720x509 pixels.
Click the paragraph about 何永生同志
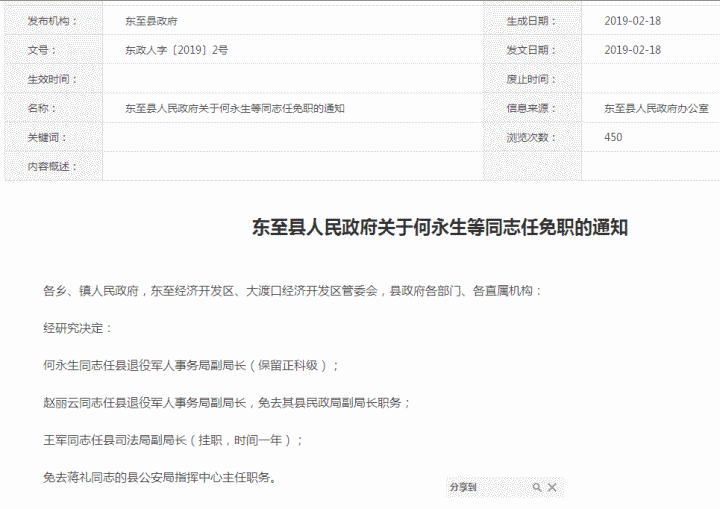coord(191,366)
